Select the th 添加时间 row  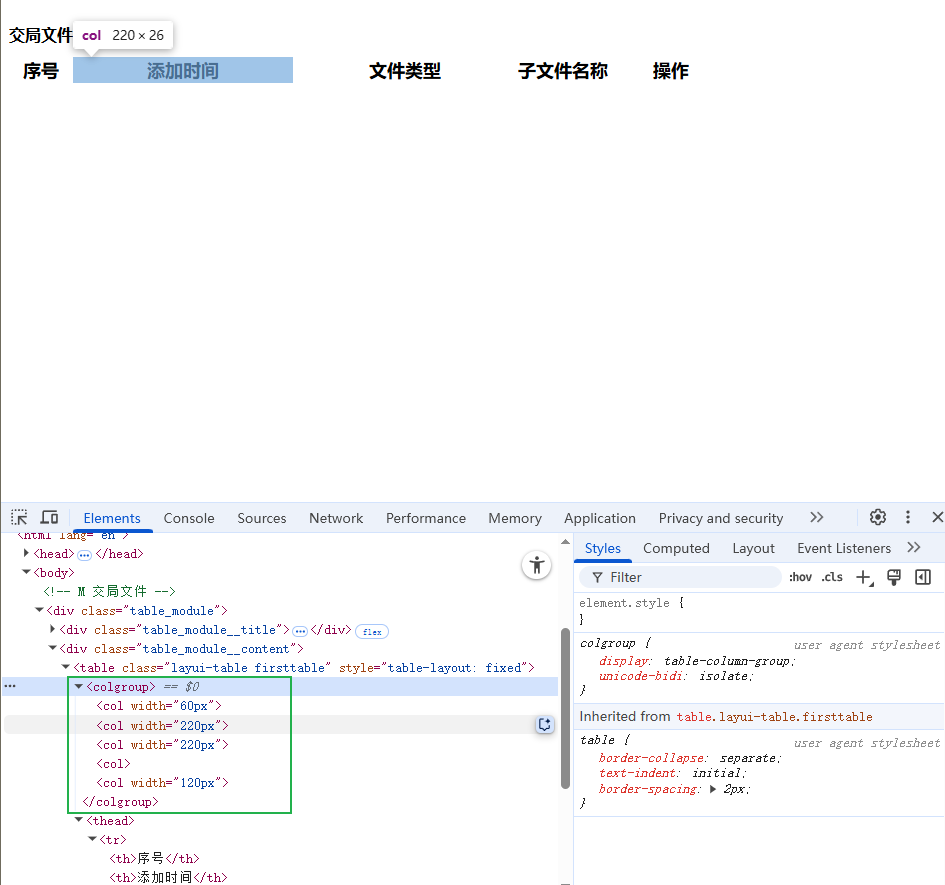pyautogui.click(x=168, y=877)
